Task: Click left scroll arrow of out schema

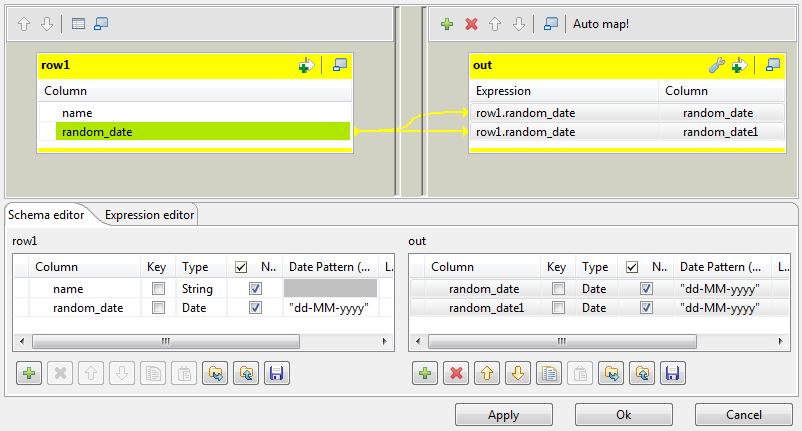Action: coord(418,341)
